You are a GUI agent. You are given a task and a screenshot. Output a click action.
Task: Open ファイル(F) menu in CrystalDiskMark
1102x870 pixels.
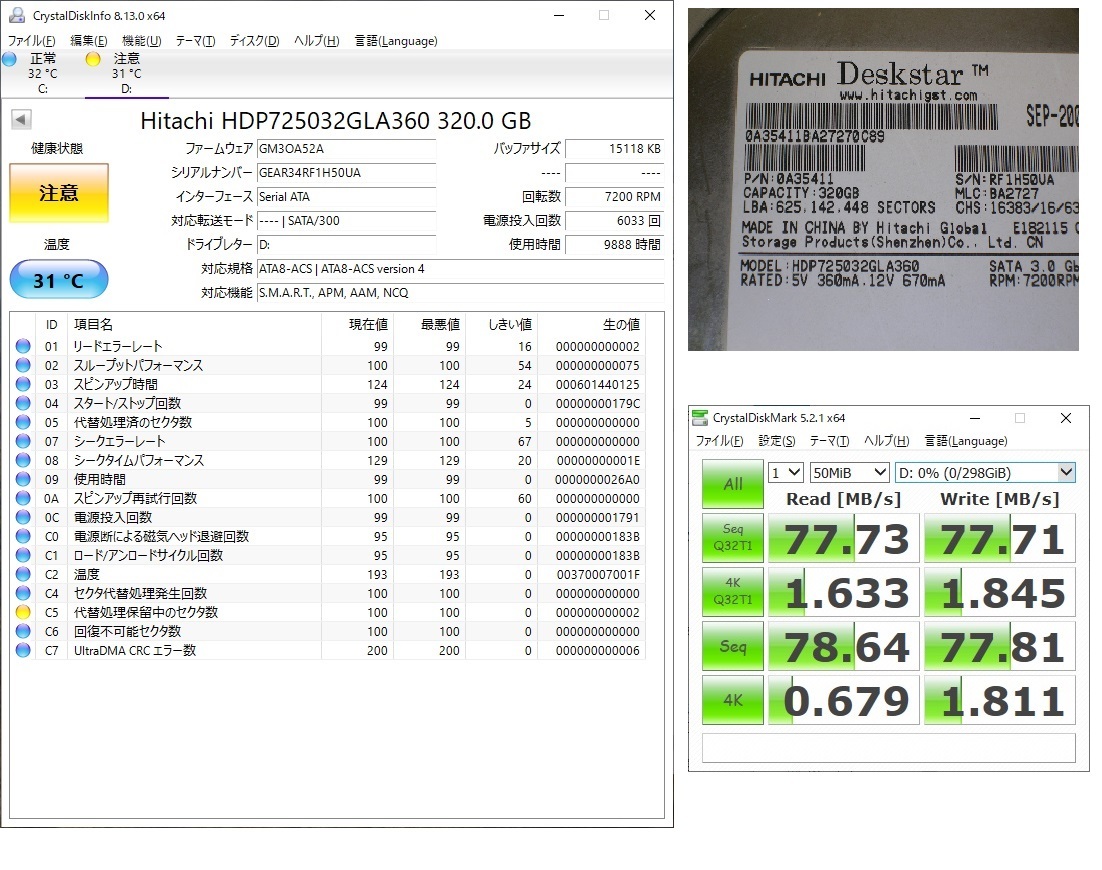(719, 441)
